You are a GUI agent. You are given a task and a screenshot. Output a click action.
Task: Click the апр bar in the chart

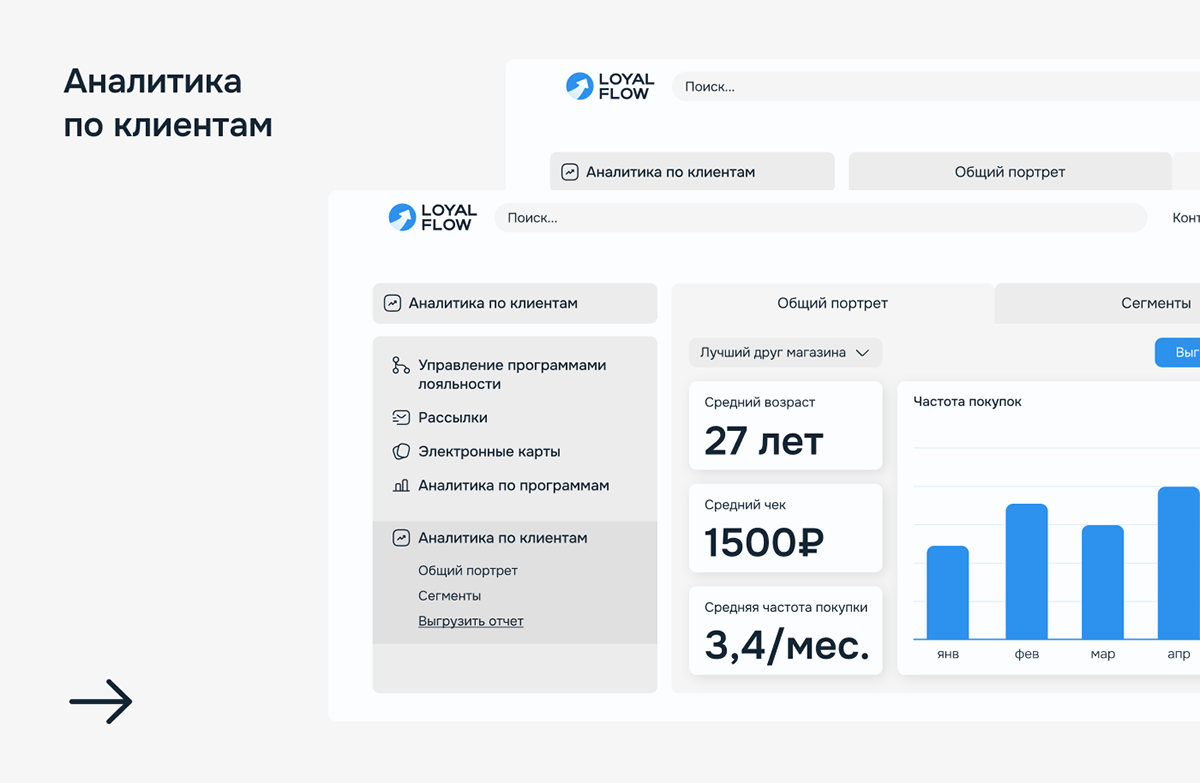pyautogui.click(x=1178, y=563)
